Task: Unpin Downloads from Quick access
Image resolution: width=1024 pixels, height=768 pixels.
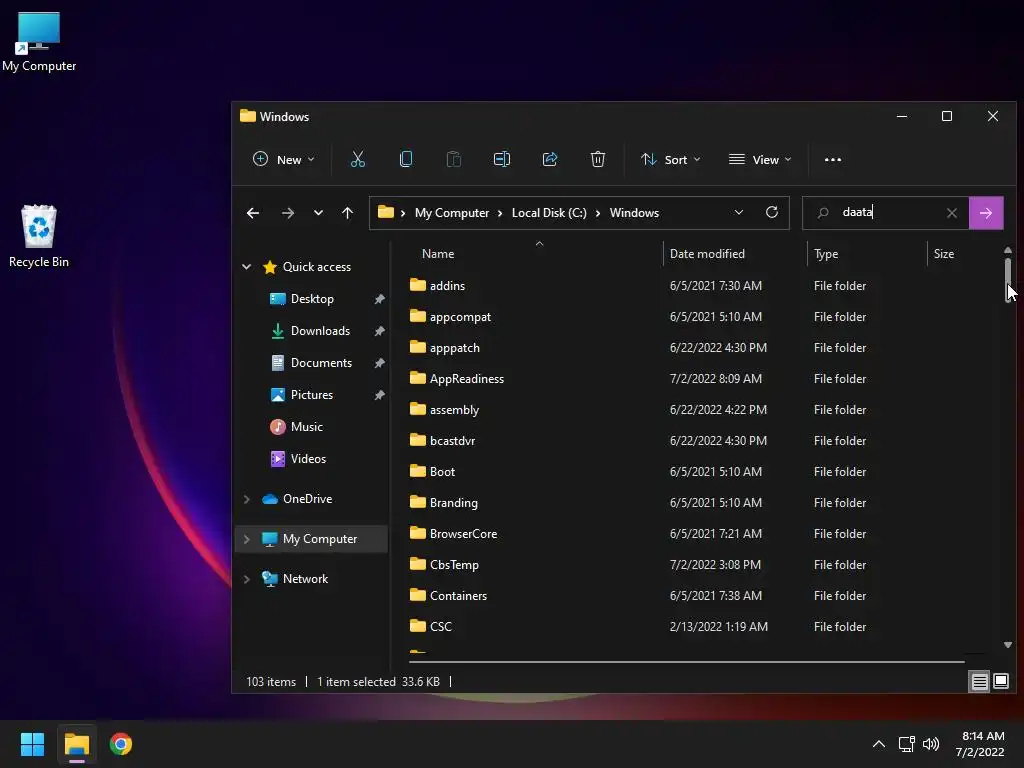Action: click(x=379, y=331)
